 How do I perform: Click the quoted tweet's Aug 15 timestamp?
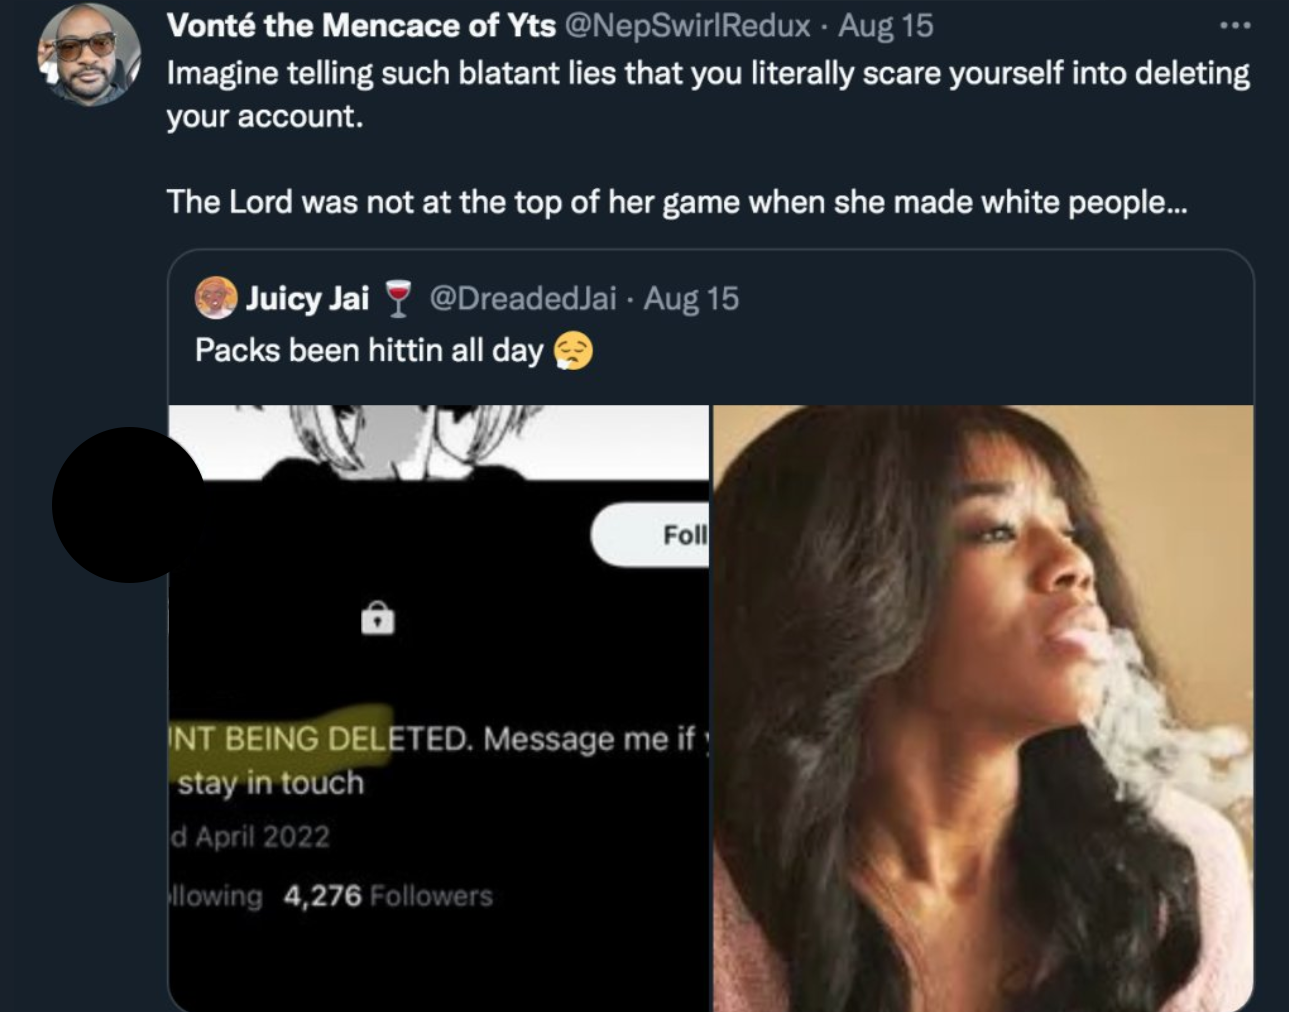[691, 298]
